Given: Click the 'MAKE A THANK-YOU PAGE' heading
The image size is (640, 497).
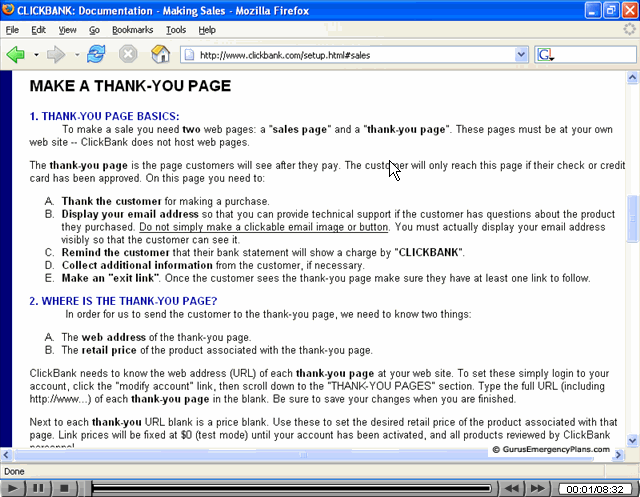Looking at the screenshot, I should tap(130, 86).
